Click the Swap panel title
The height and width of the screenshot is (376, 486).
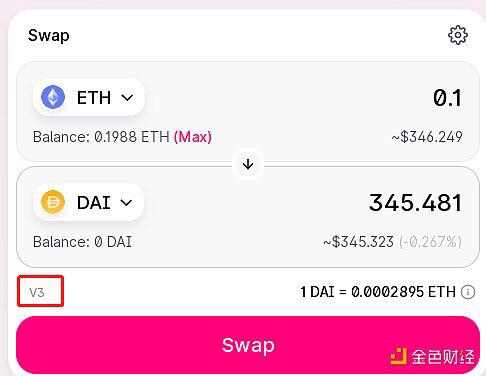(x=49, y=35)
